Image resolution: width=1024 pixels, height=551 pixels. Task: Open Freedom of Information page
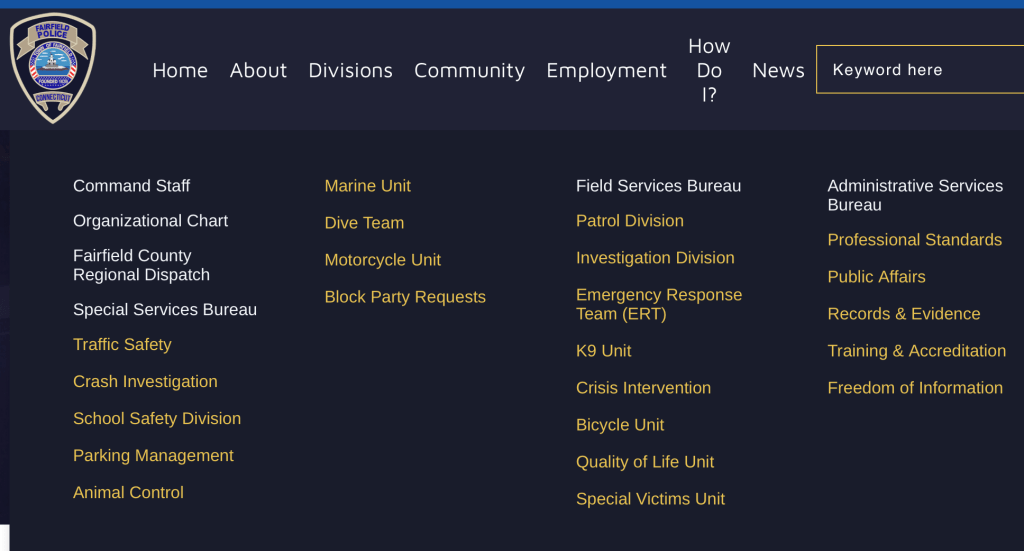(x=914, y=388)
